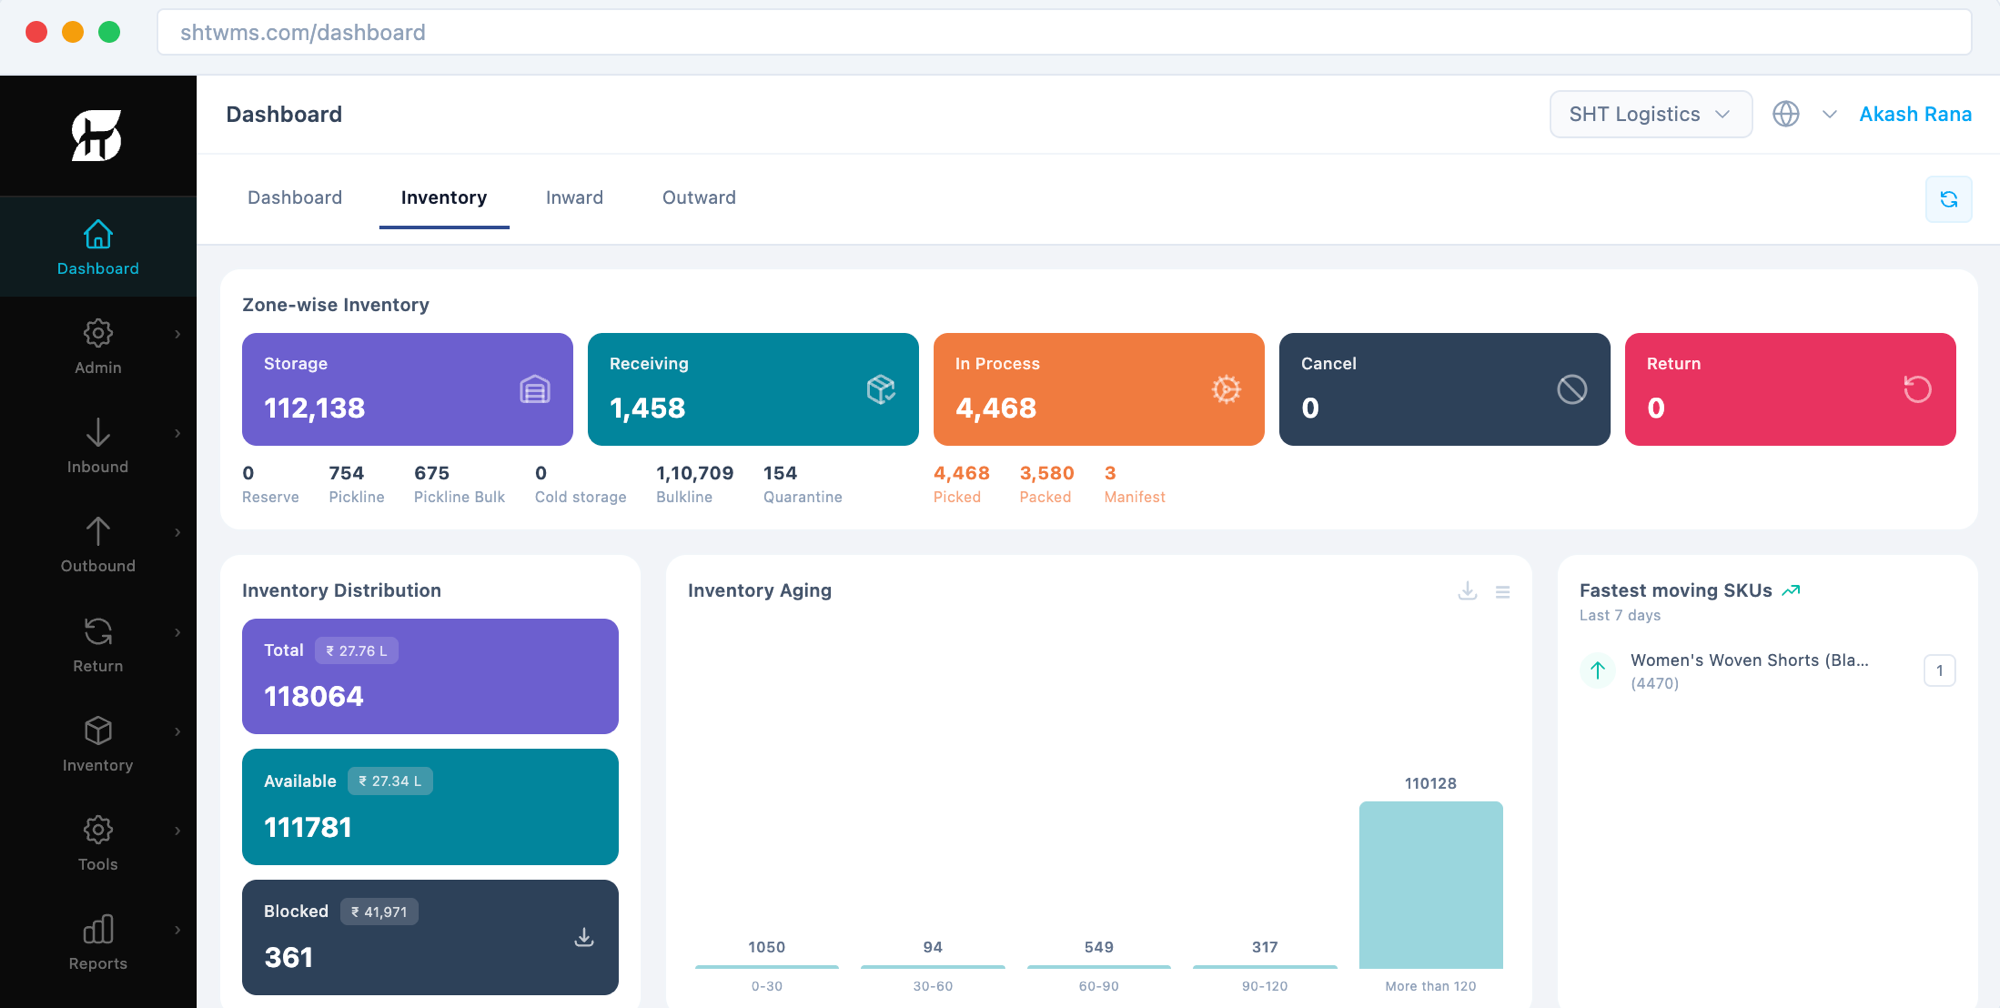Click the In Process zone card
The image size is (2000, 1008).
click(1099, 389)
